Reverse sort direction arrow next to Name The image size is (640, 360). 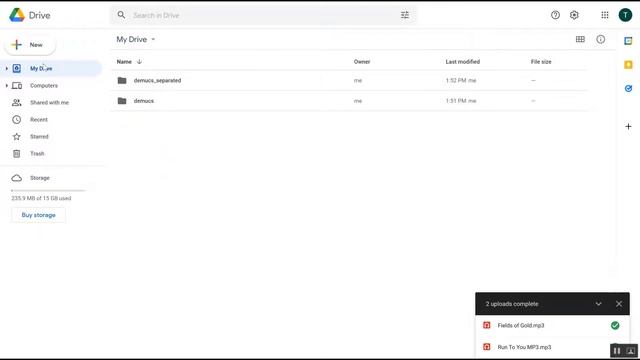pyautogui.click(x=139, y=62)
